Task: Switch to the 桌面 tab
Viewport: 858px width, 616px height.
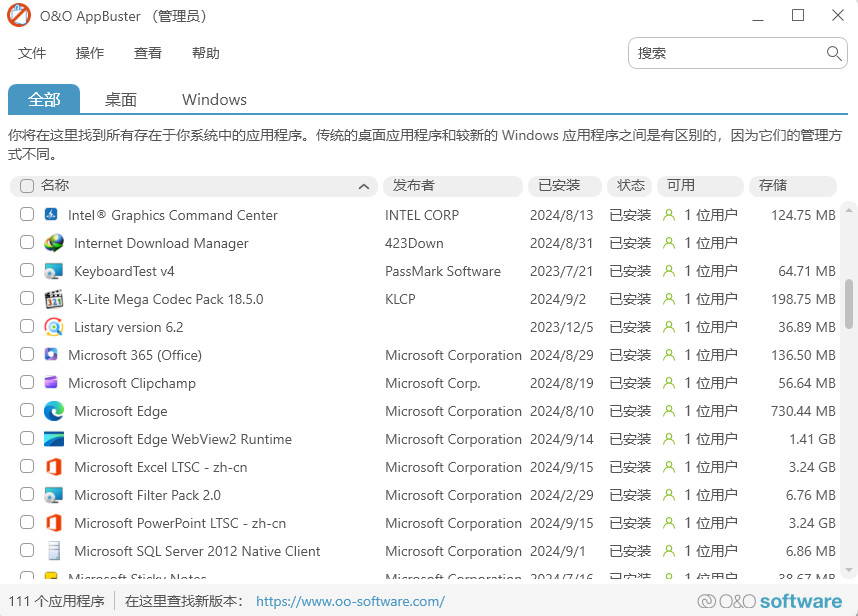Action: (x=120, y=100)
